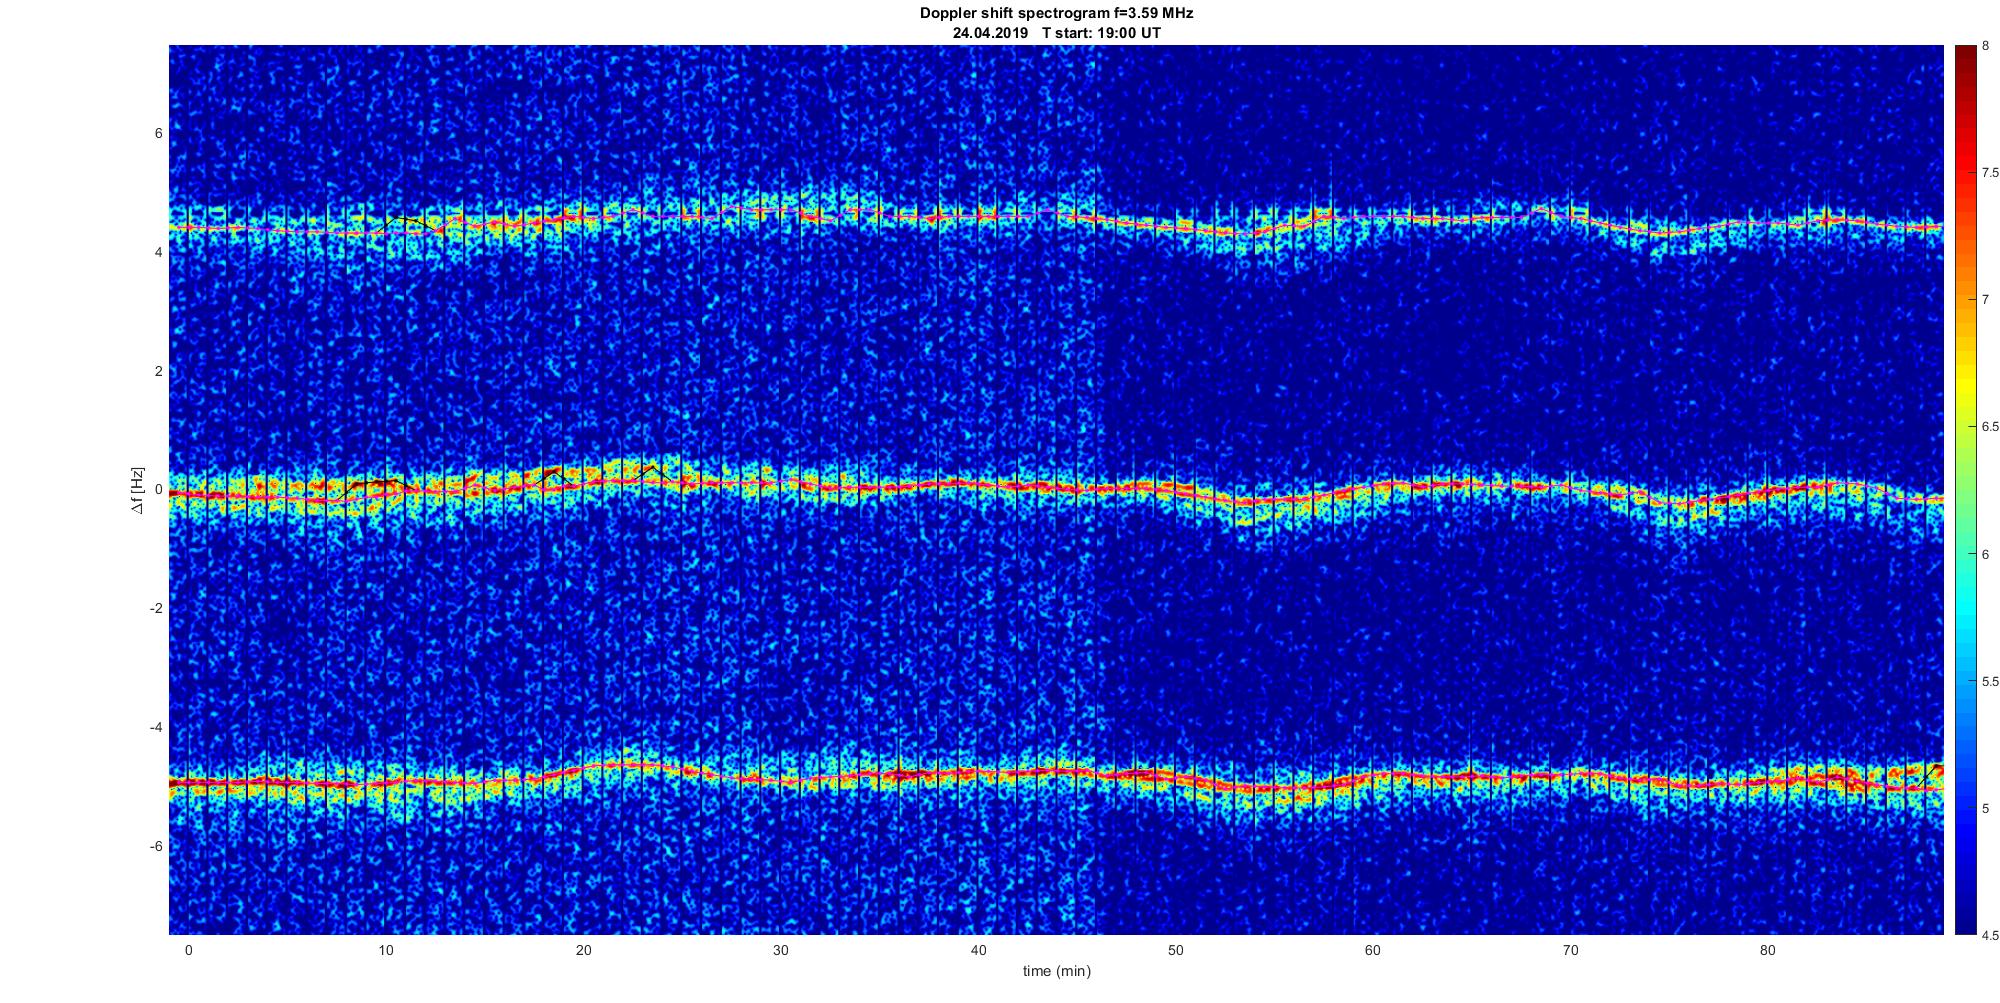
Task: Click the y-axis label 'Δf [Hz]'
Action: [139, 490]
